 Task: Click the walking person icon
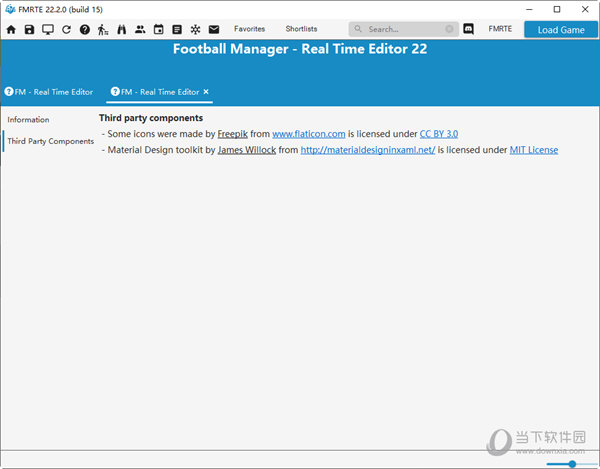point(103,29)
